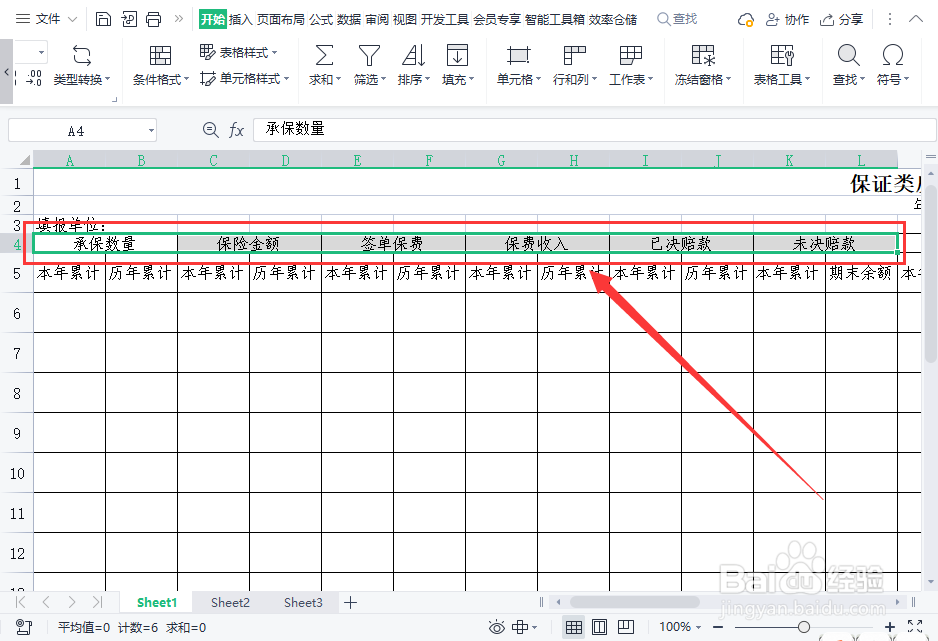The width and height of the screenshot is (938, 641).
Task: Click the cloud sync status icon
Action: click(745, 20)
